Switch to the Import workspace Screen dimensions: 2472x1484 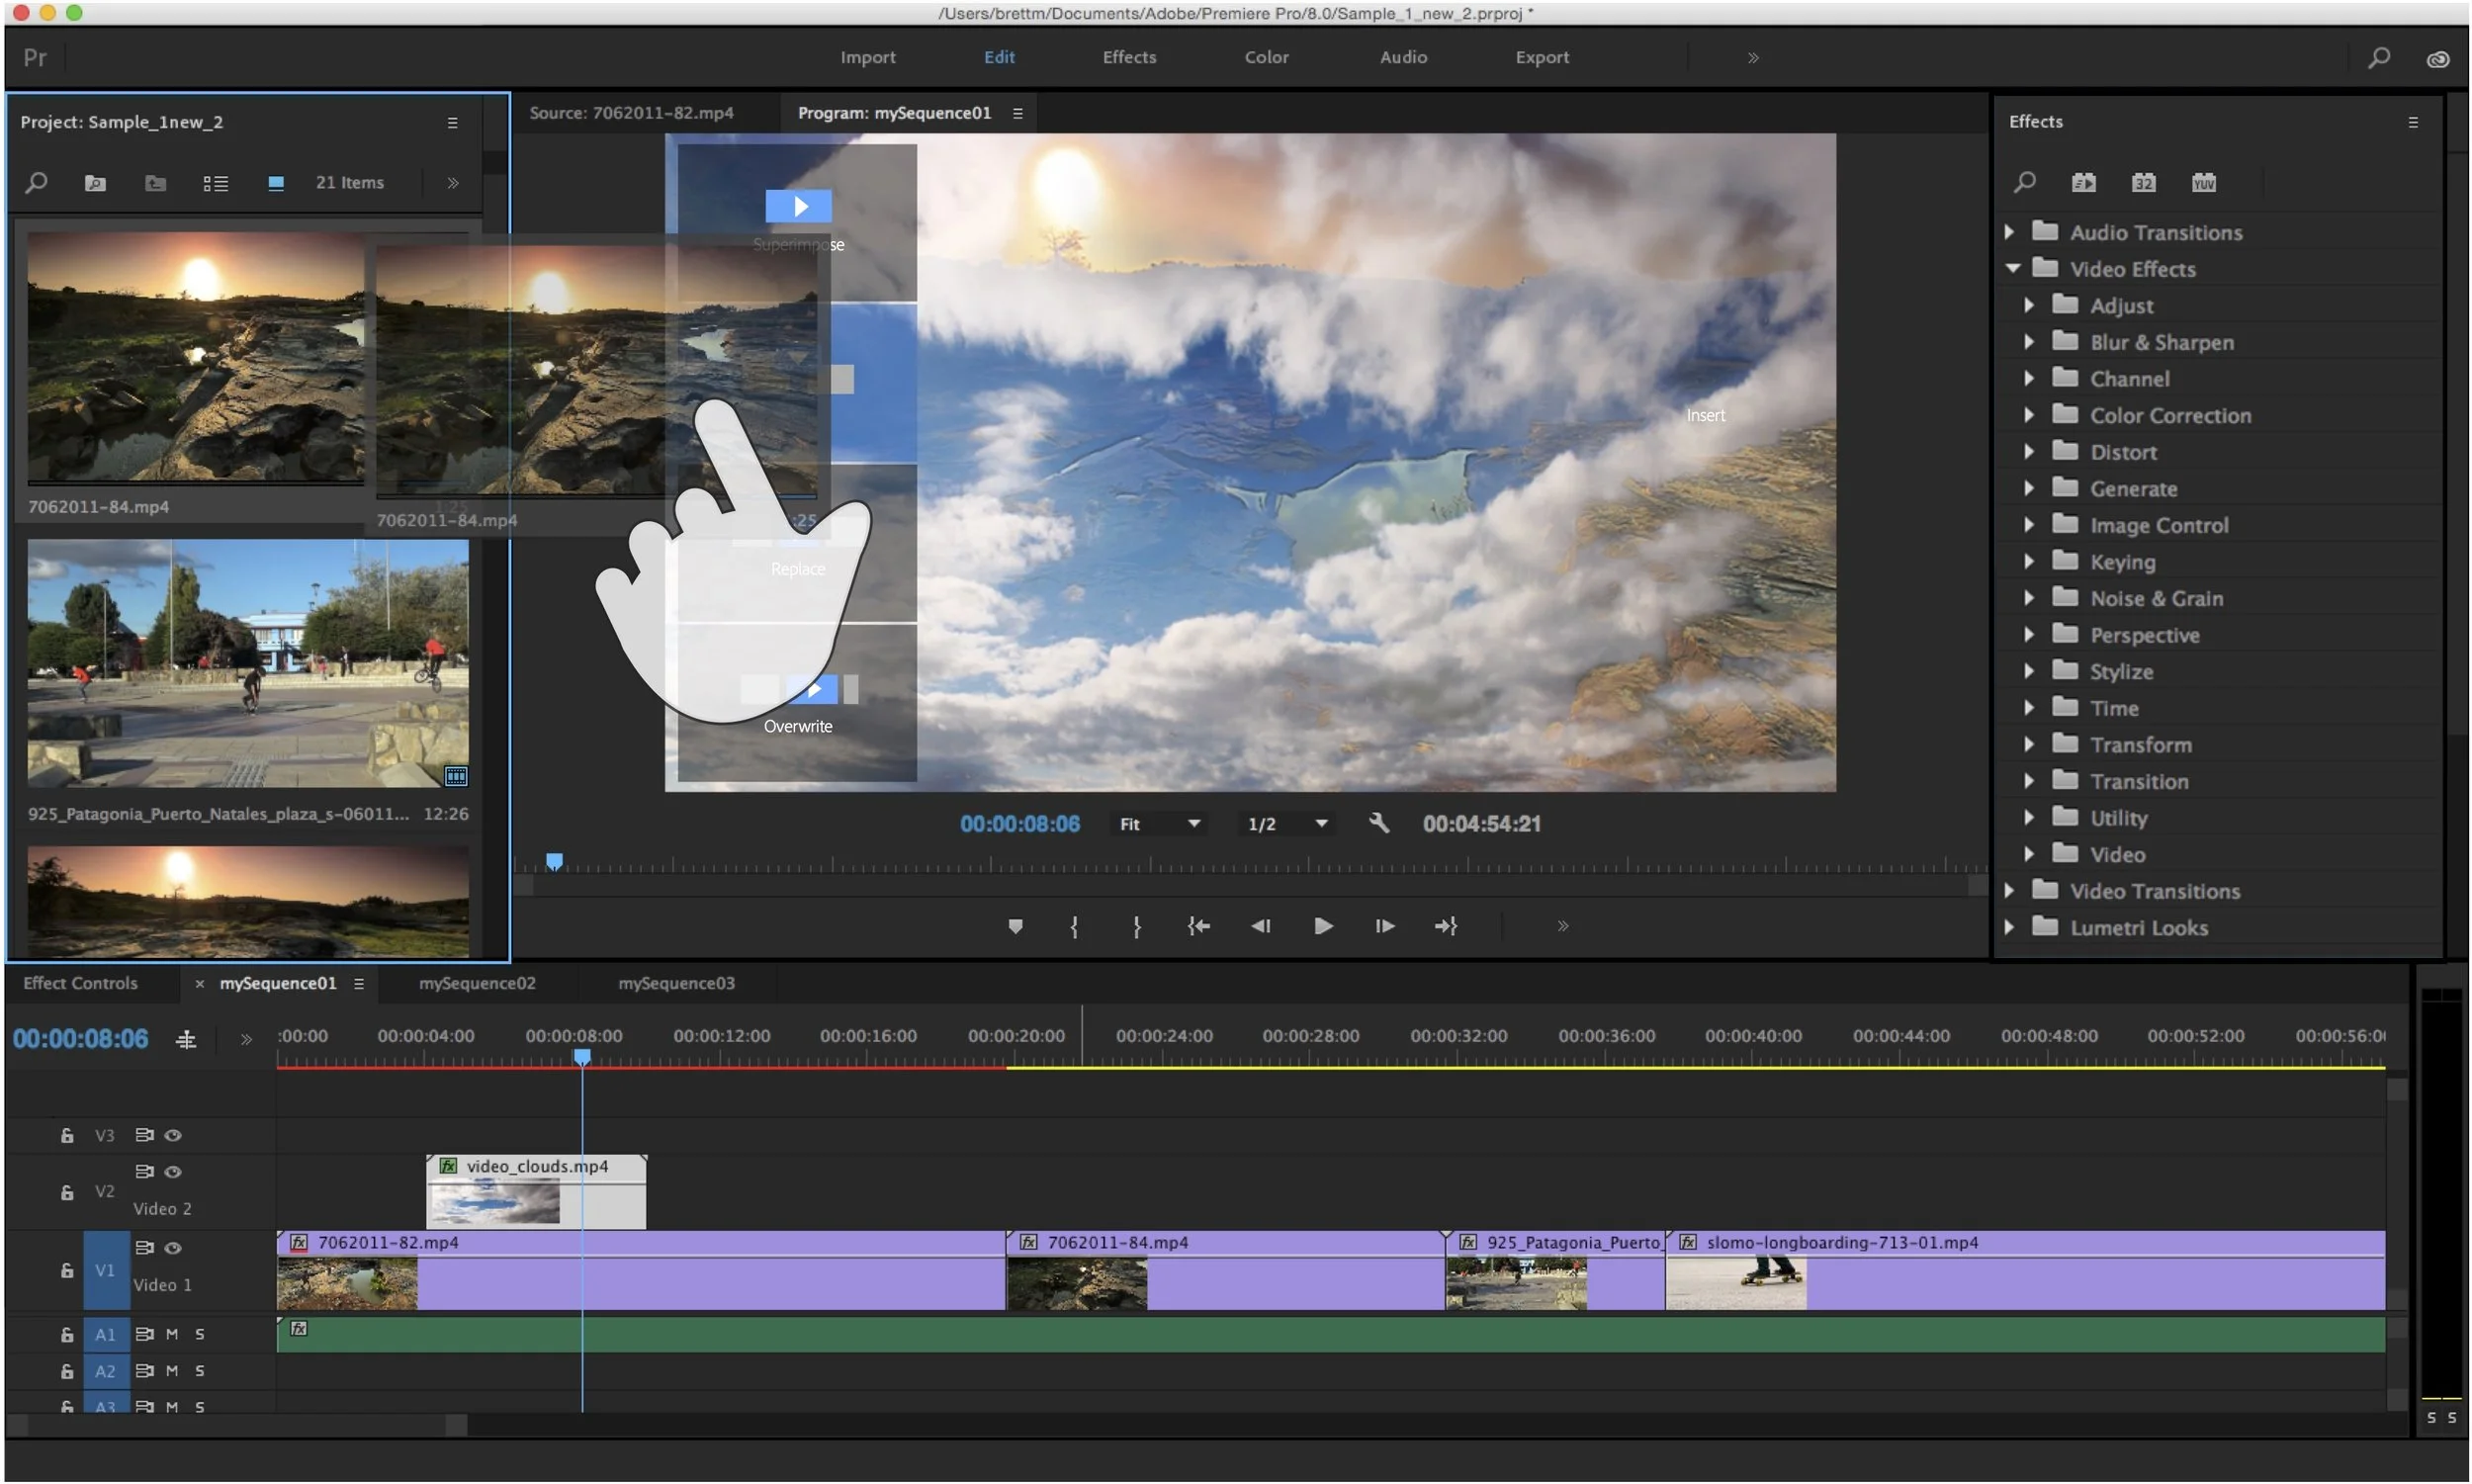(x=867, y=57)
